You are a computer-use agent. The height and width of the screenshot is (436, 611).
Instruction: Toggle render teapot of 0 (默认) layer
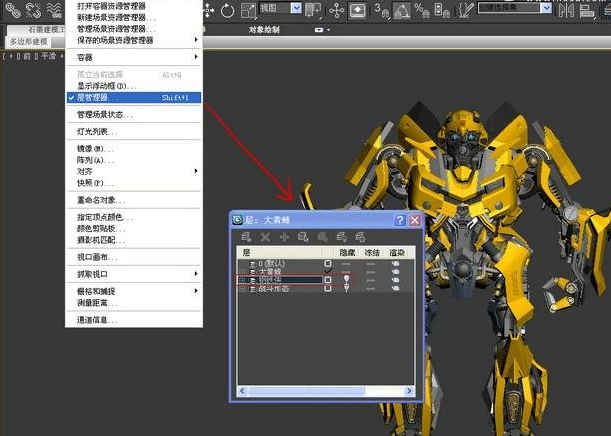click(x=396, y=264)
